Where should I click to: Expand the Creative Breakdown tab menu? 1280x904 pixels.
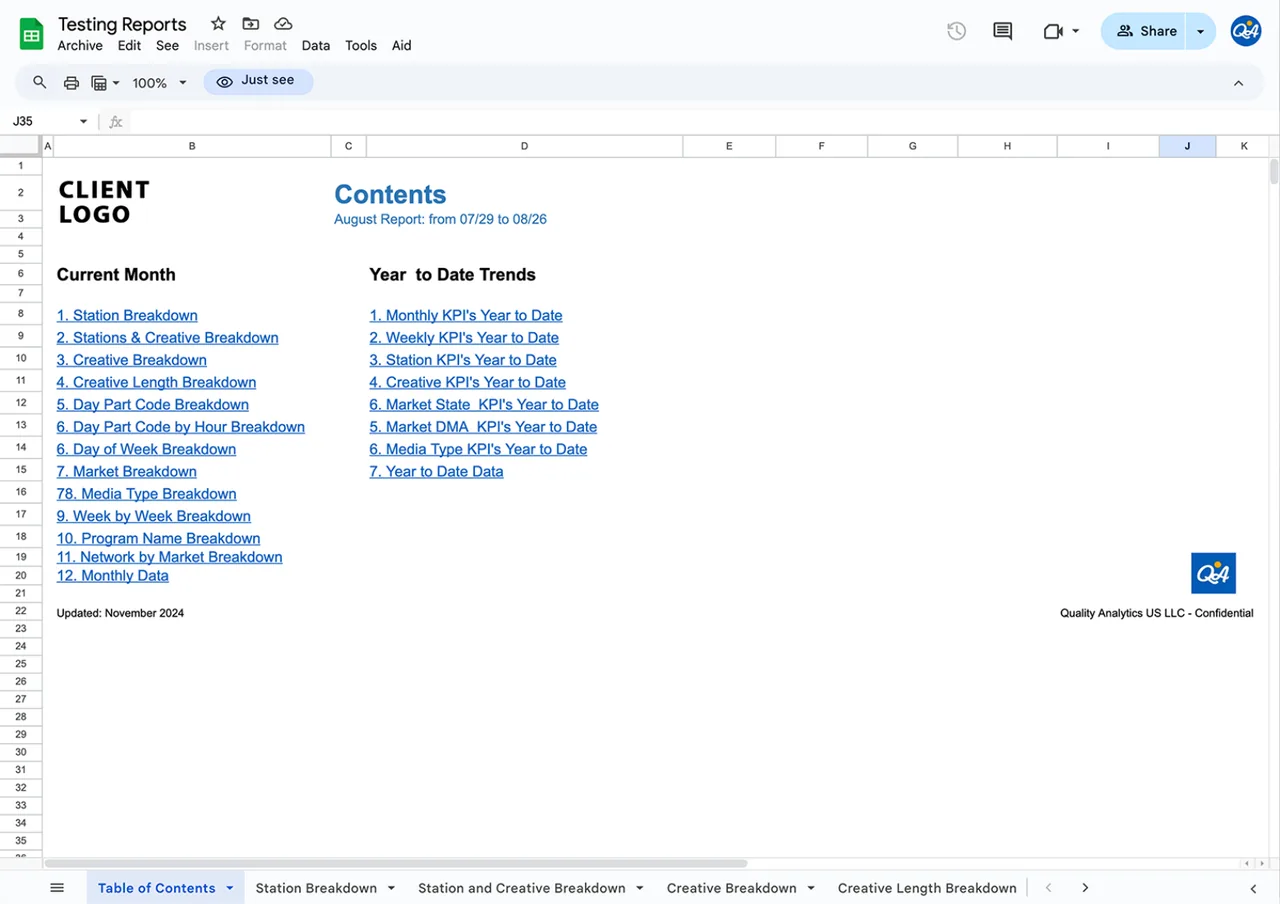click(811, 888)
